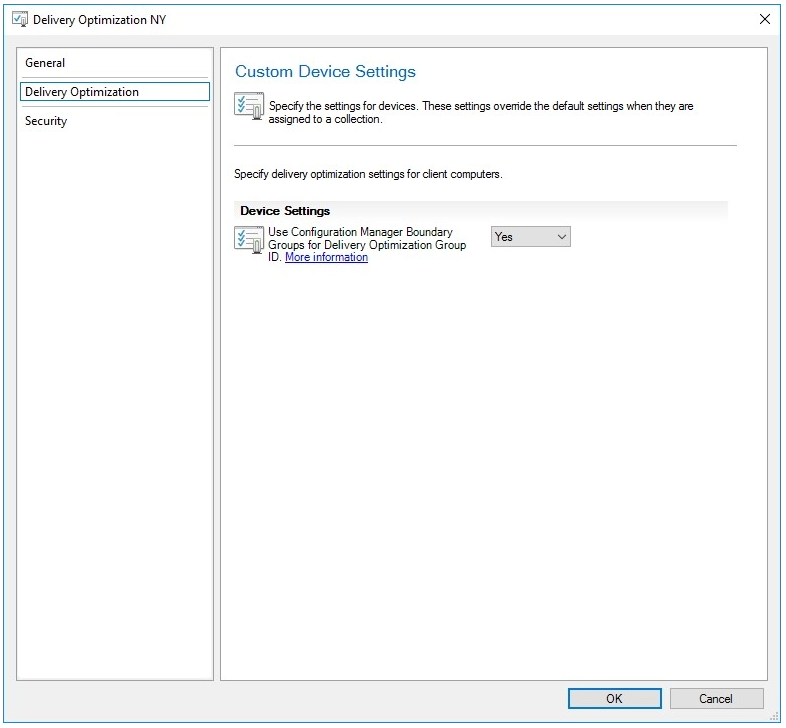This screenshot has height=728, width=786.
Task: Close the Delivery Optimization NY dialog
Action: 764,19
